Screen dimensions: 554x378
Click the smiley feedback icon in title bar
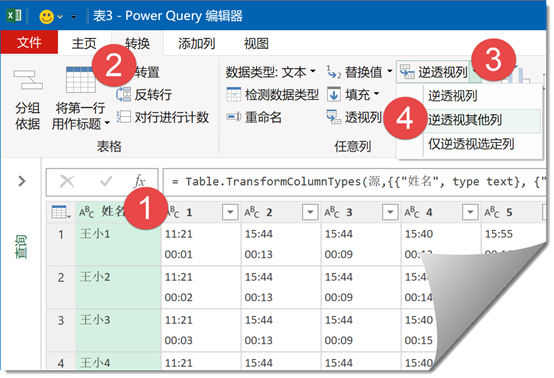46,16
